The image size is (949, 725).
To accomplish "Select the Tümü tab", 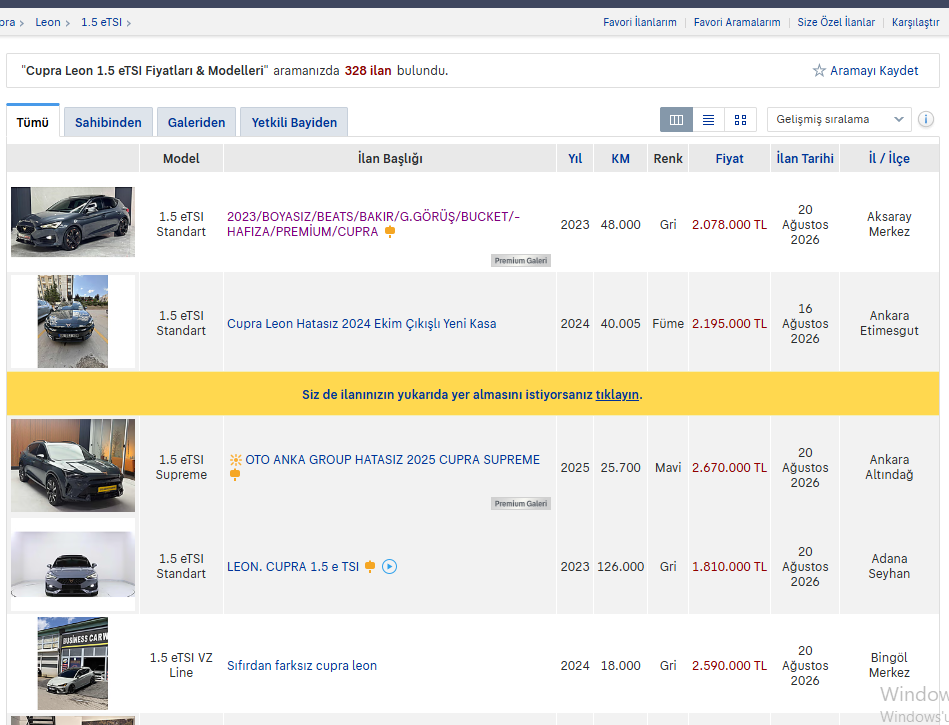I will (x=33, y=122).
